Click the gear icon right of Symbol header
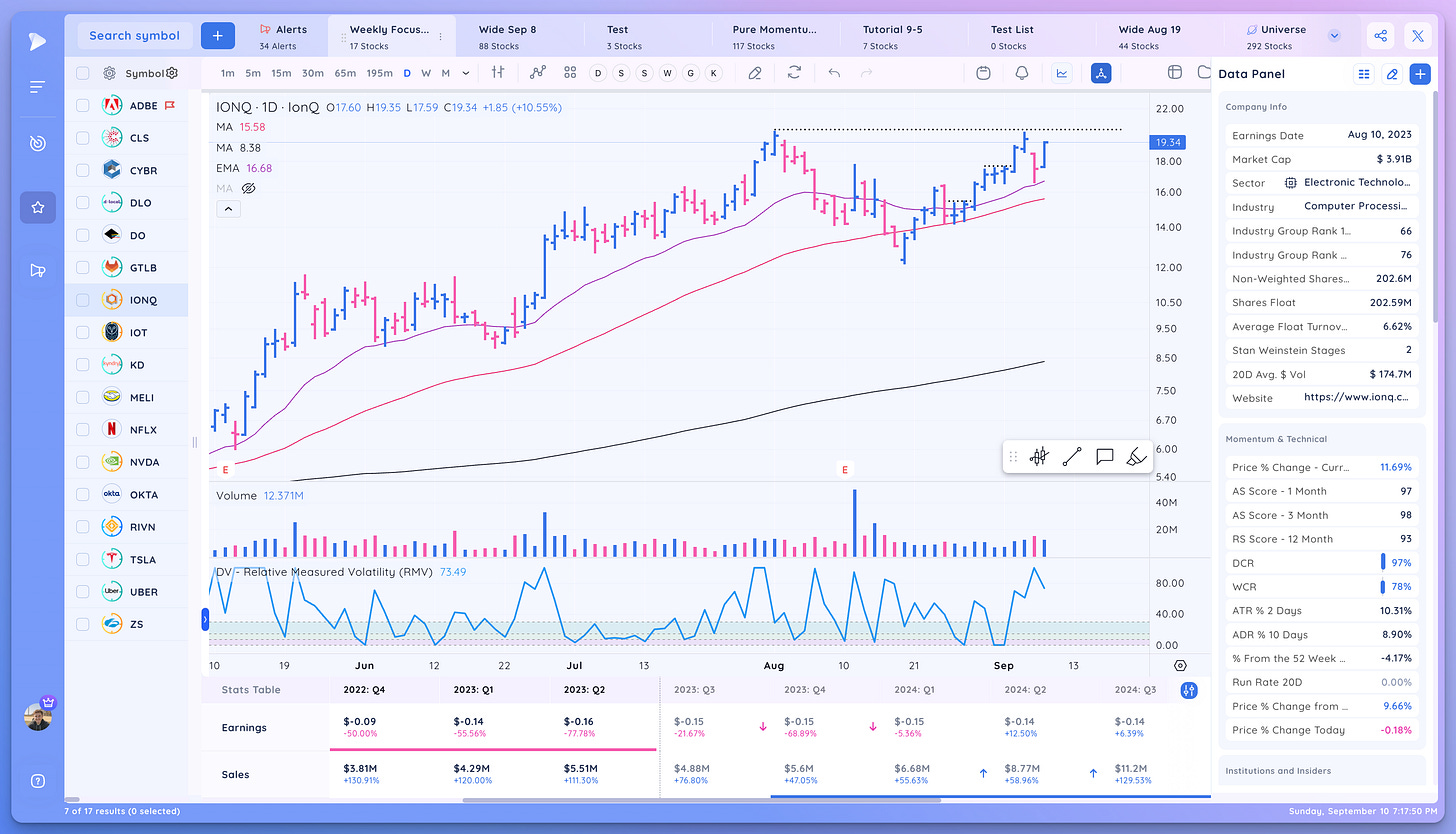 172,73
